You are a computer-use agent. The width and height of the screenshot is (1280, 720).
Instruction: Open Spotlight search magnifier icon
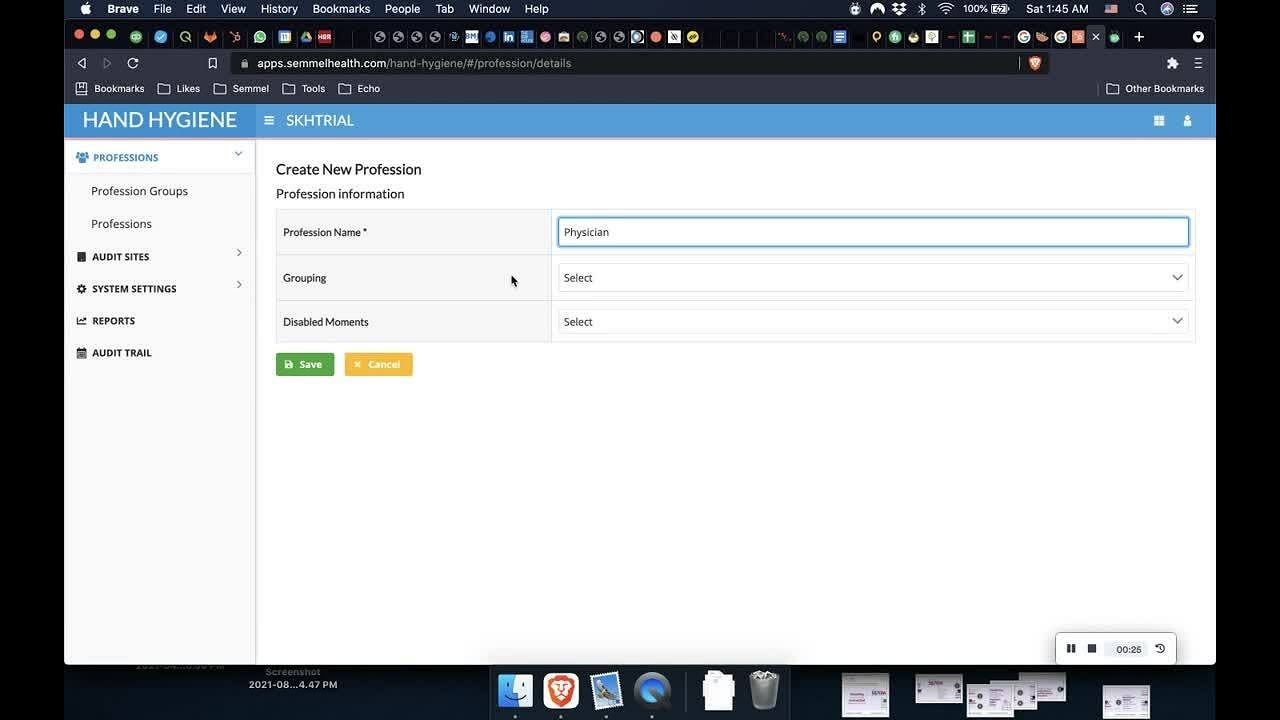[x=1140, y=9]
